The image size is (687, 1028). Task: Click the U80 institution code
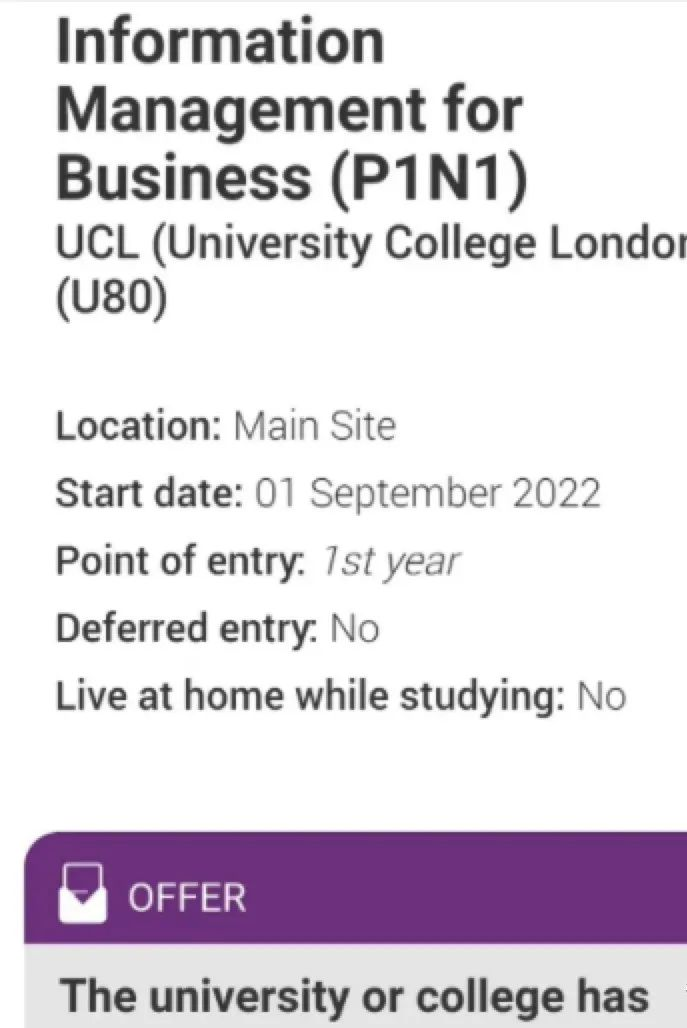[111, 299]
